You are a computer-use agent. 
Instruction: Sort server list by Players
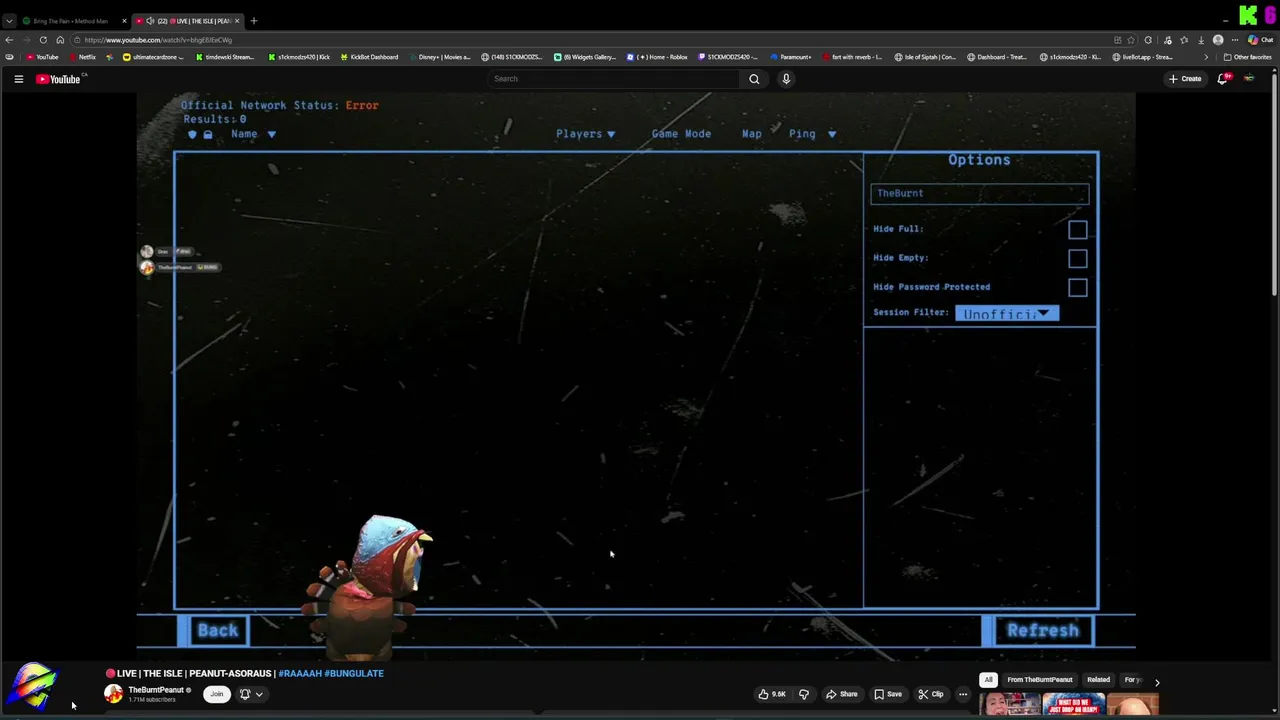pos(586,134)
